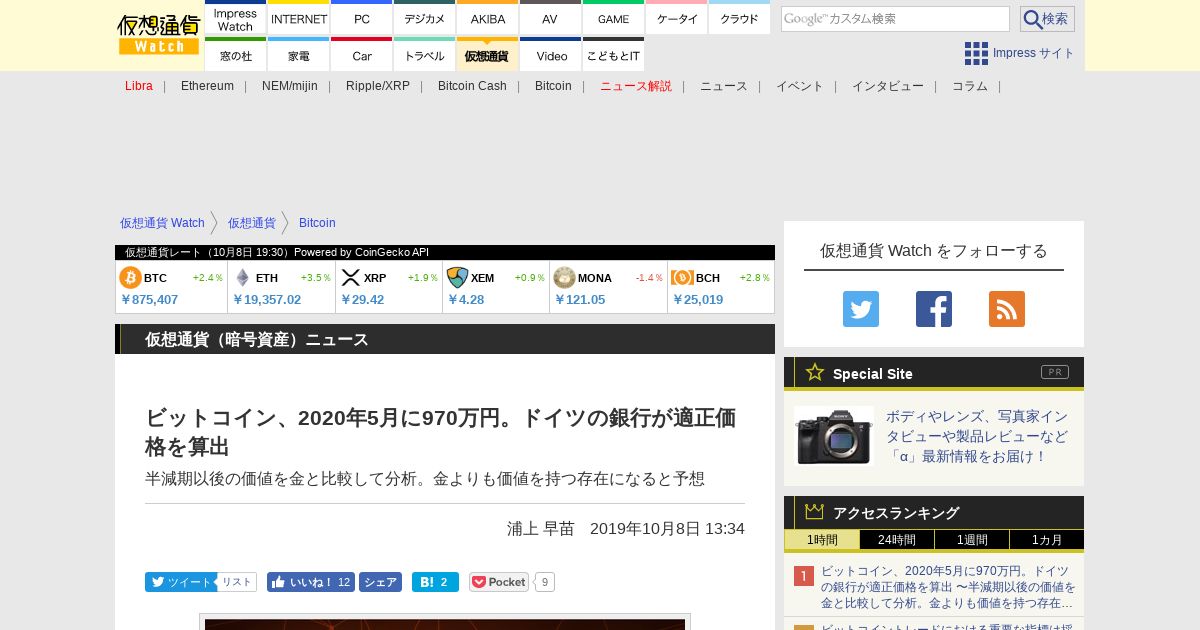Go to the Bitcoin Cash category
Screen dimensions: 1200x630
(x=472, y=86)
